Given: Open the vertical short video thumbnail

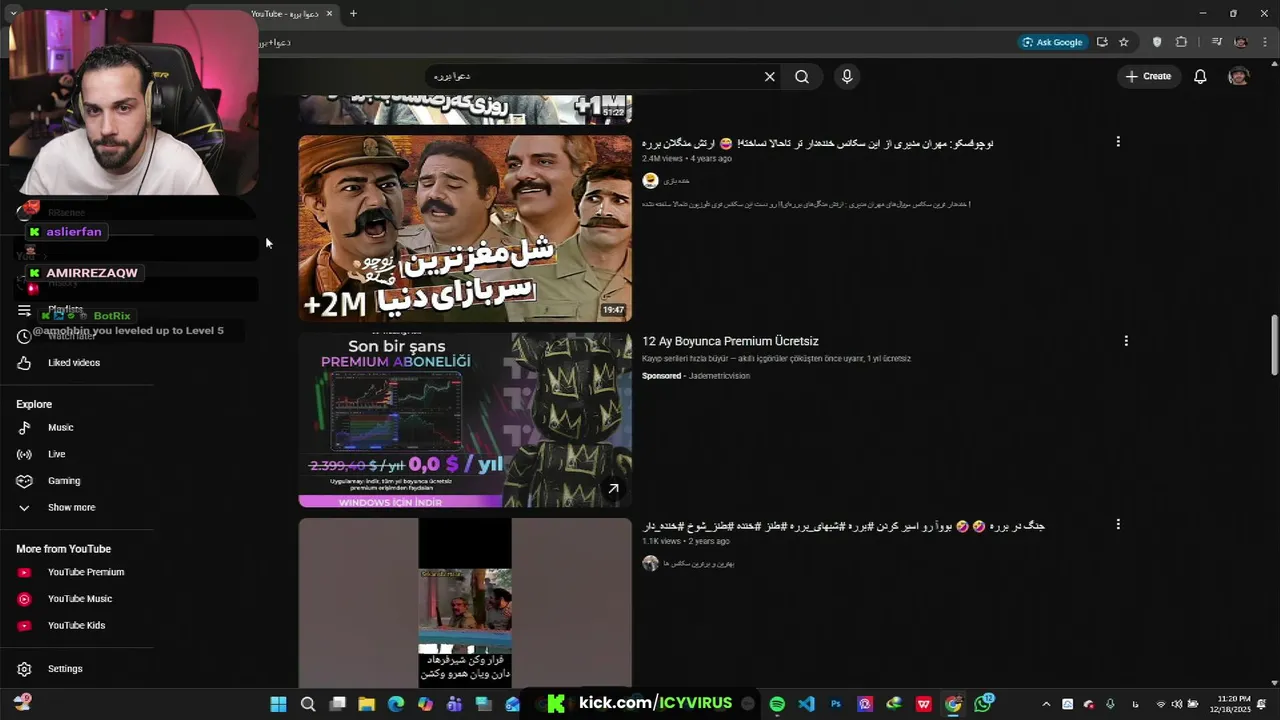Looking at the screenshot, I should [465, 602].
